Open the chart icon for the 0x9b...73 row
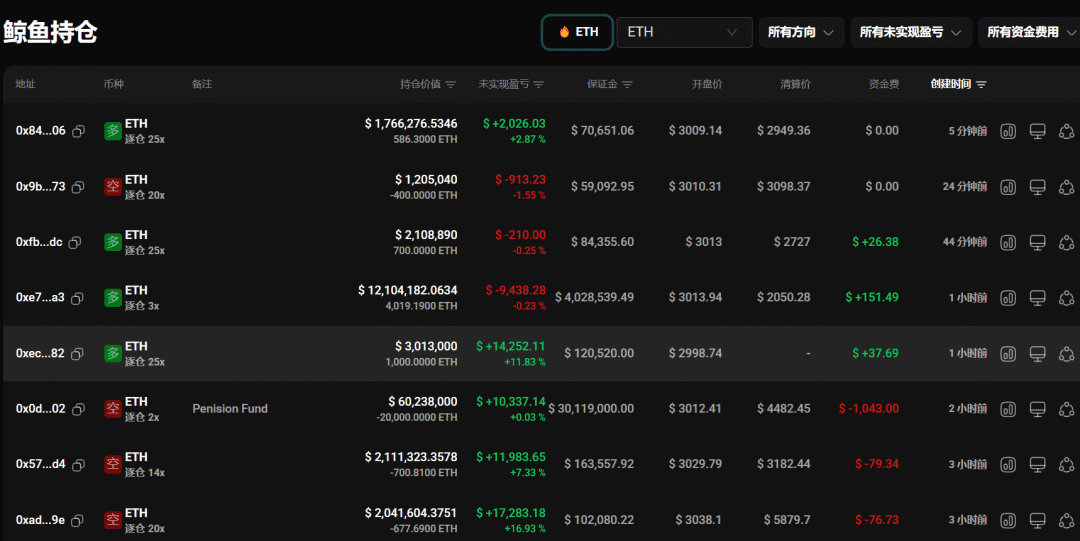The image size is (1080, 541). click(x=1008, y=187)
